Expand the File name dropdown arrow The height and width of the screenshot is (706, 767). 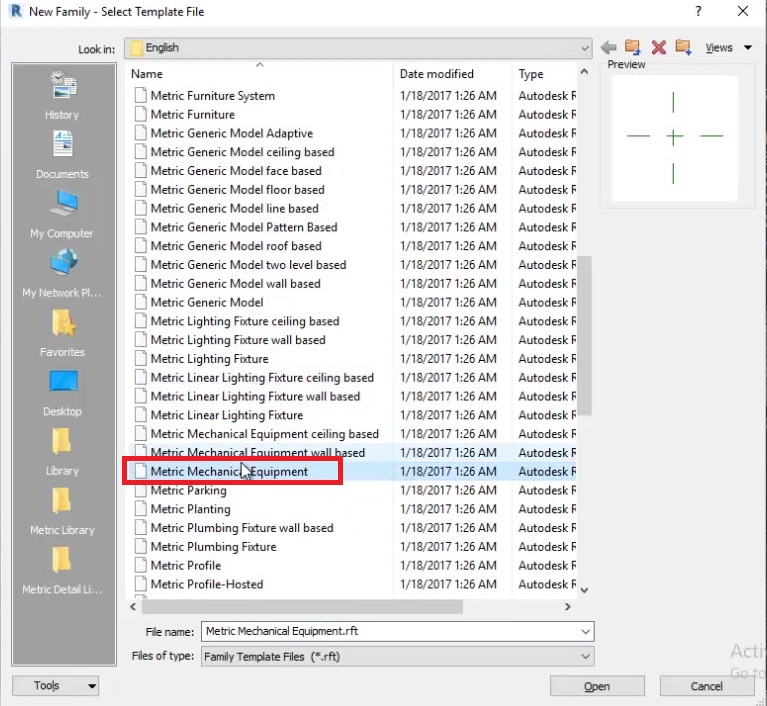point(586,631)
